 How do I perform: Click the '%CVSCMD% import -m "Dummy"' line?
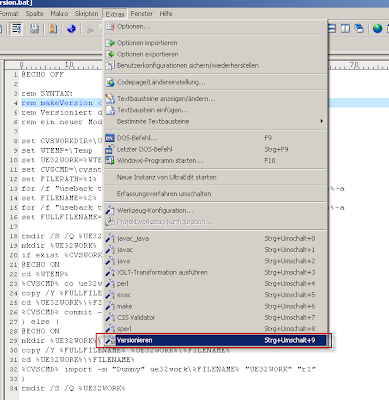pyautogui.click(x=168, y=369)
